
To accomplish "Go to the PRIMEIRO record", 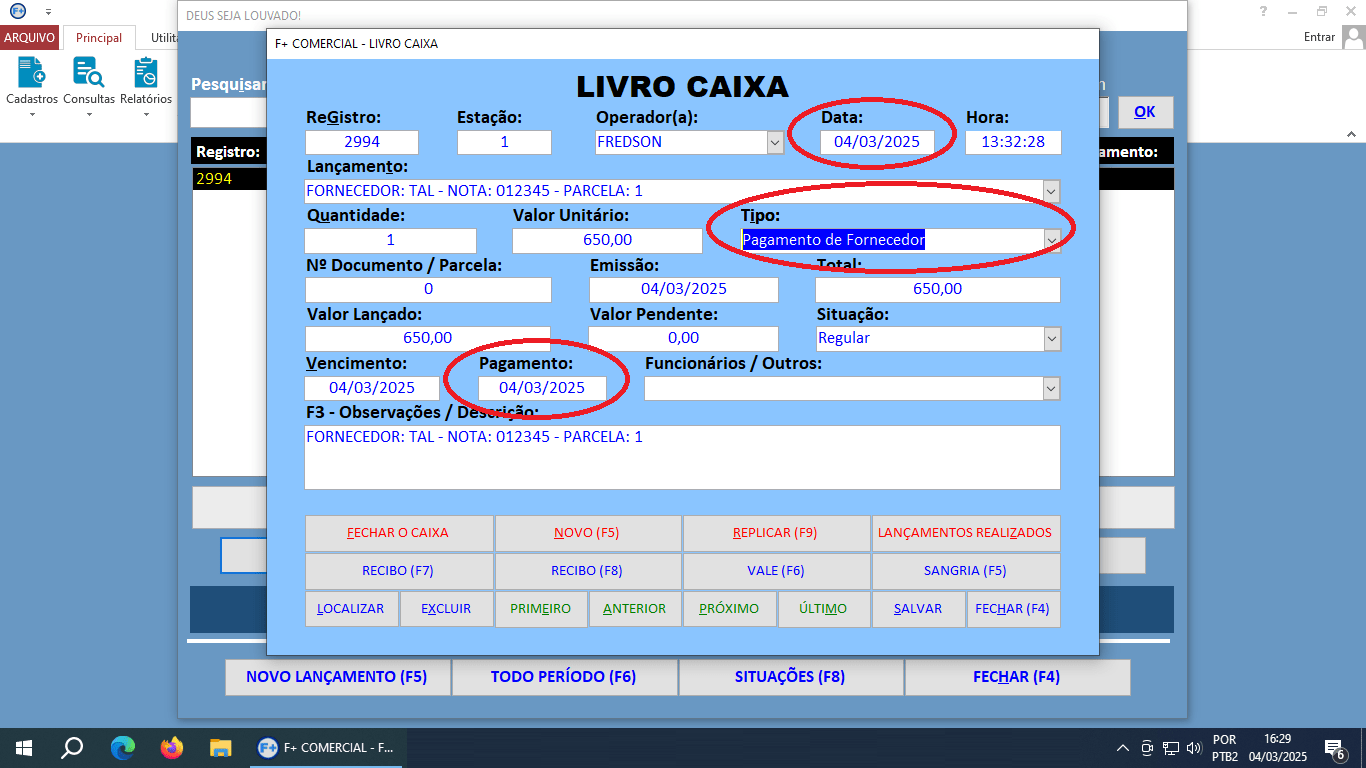I will click(541, 609).
